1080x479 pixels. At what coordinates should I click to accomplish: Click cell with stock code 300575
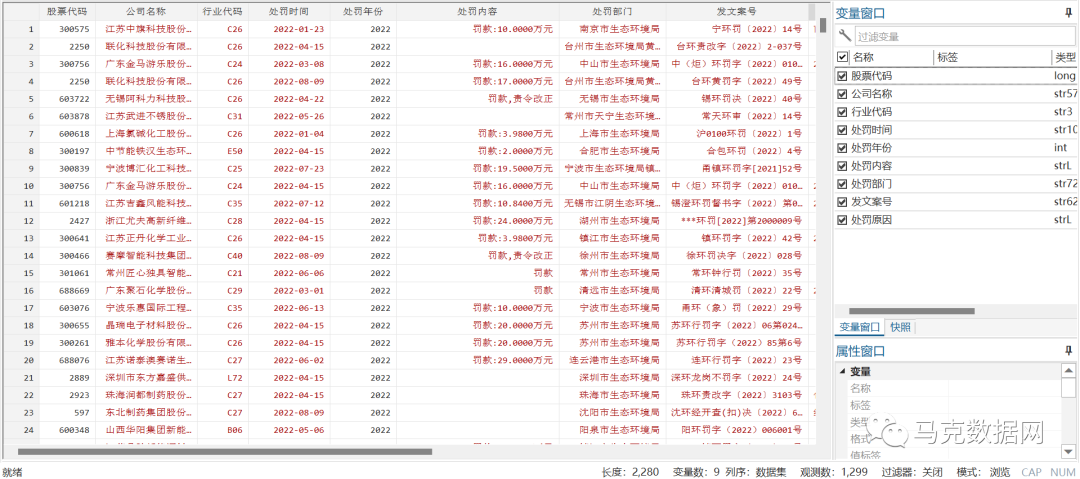(x=67, y=29)
